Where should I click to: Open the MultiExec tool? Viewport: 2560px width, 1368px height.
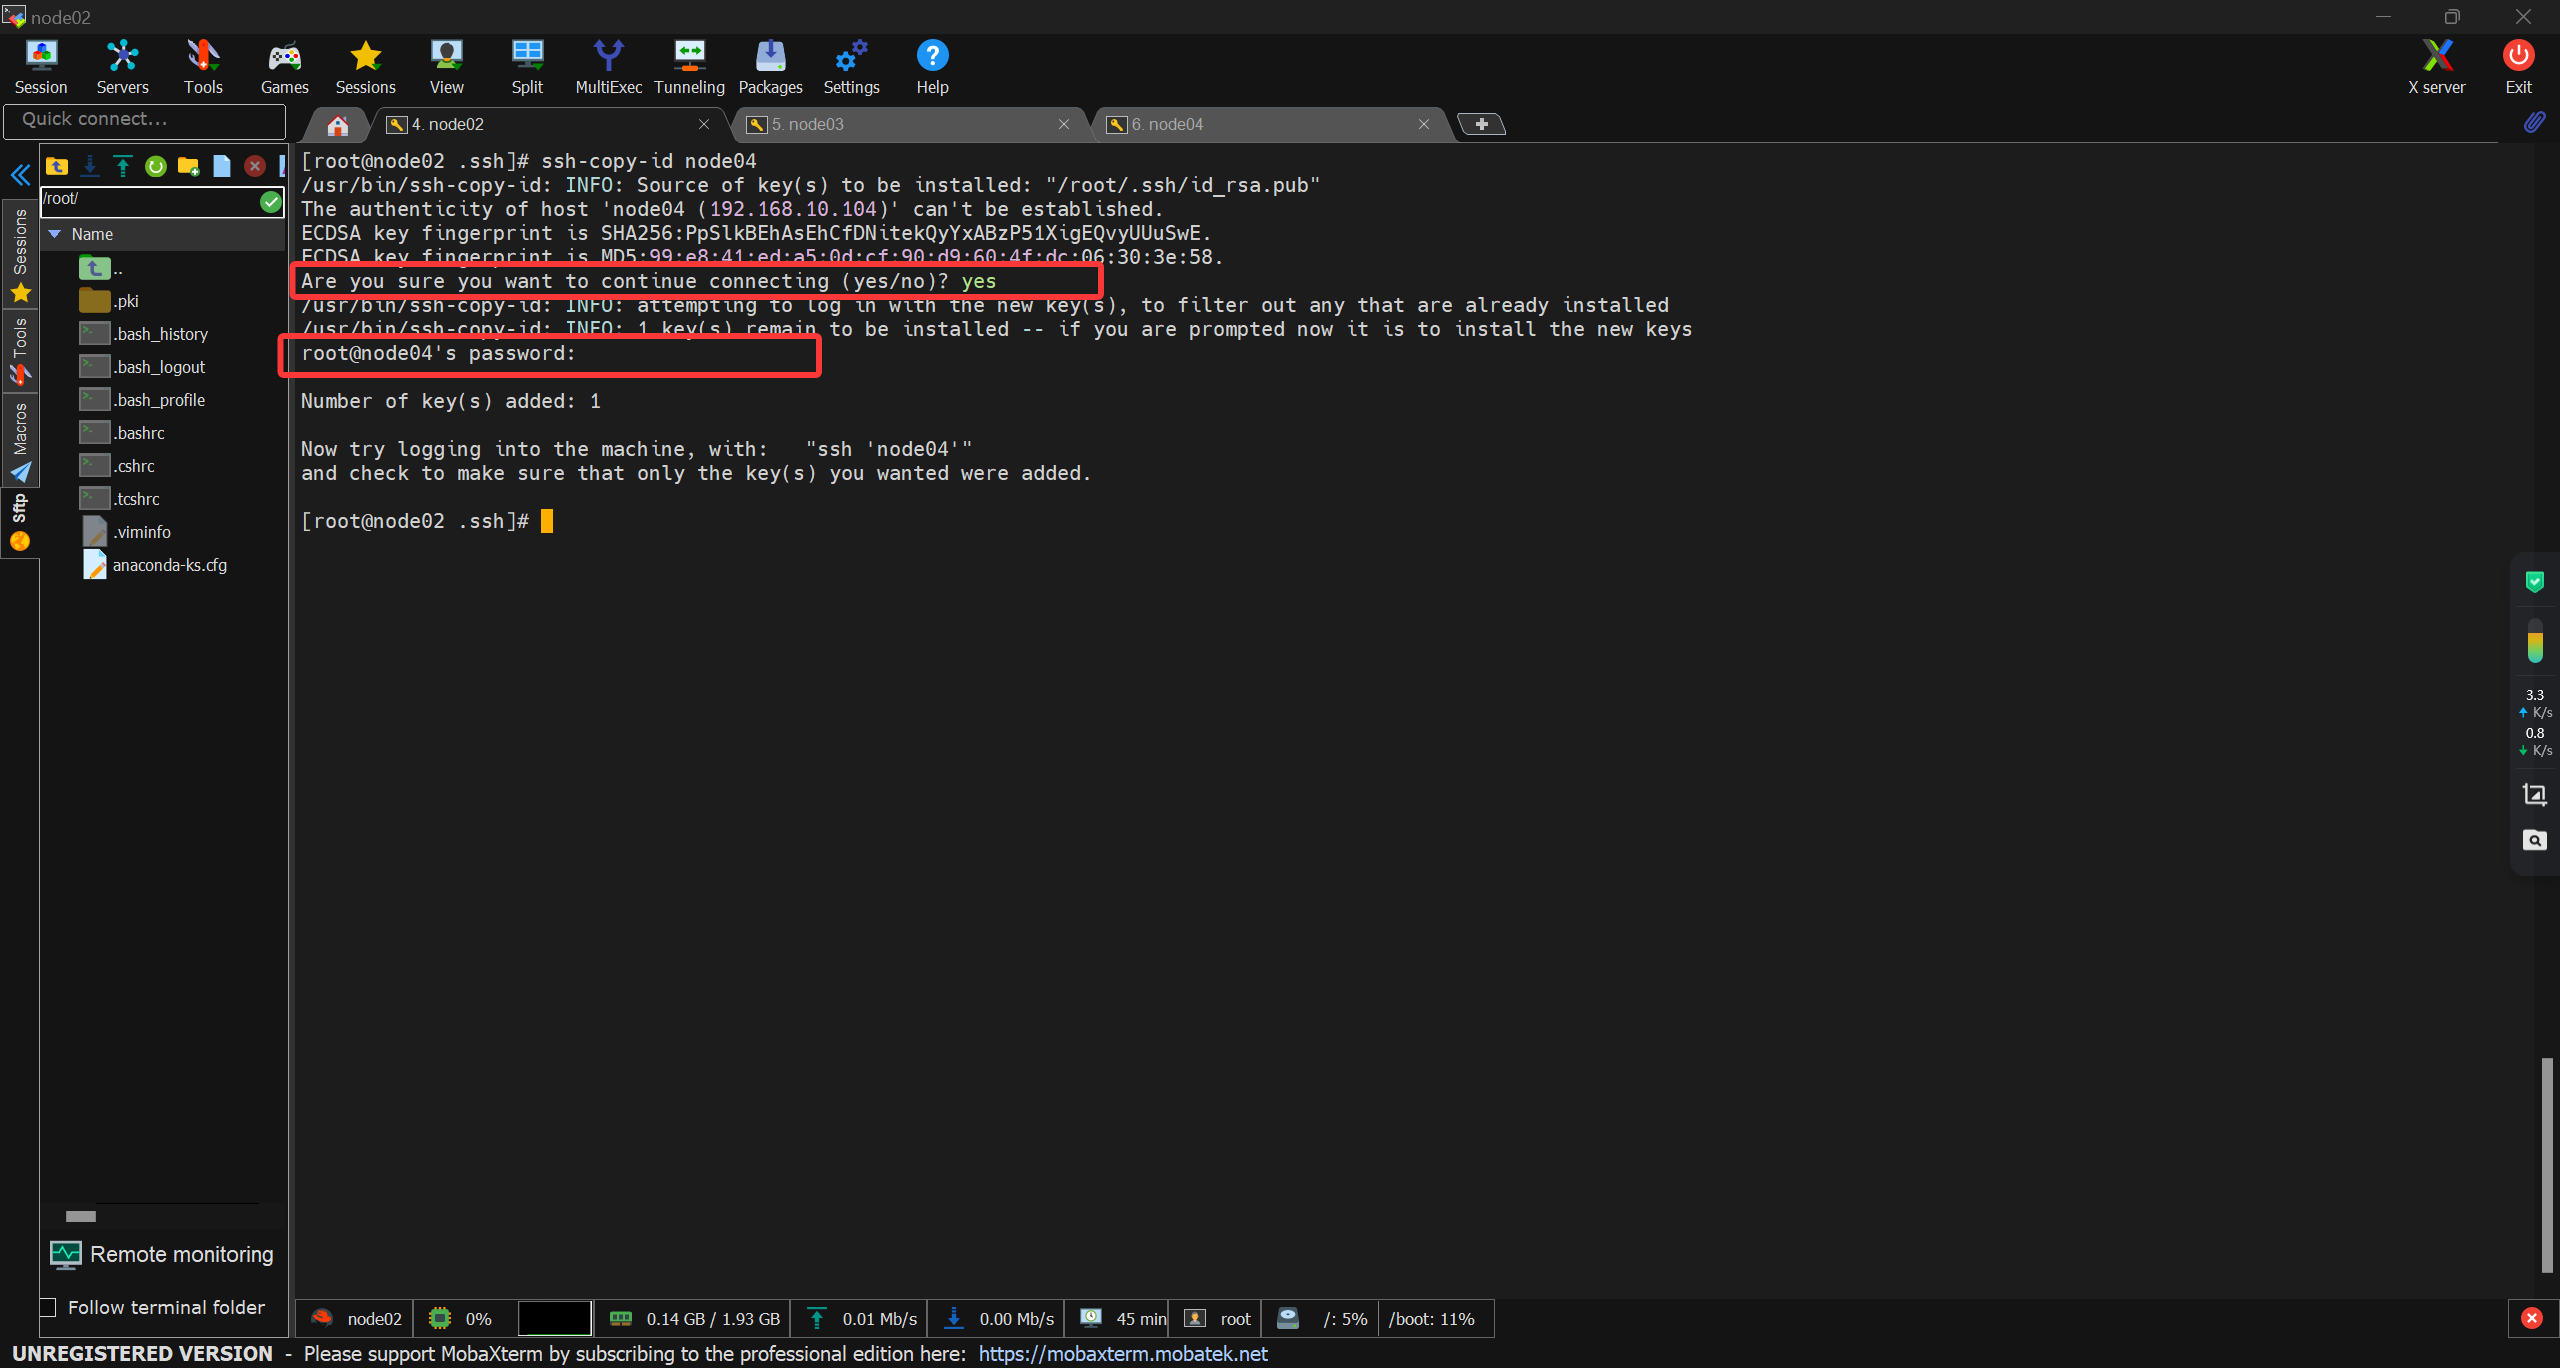608,66
